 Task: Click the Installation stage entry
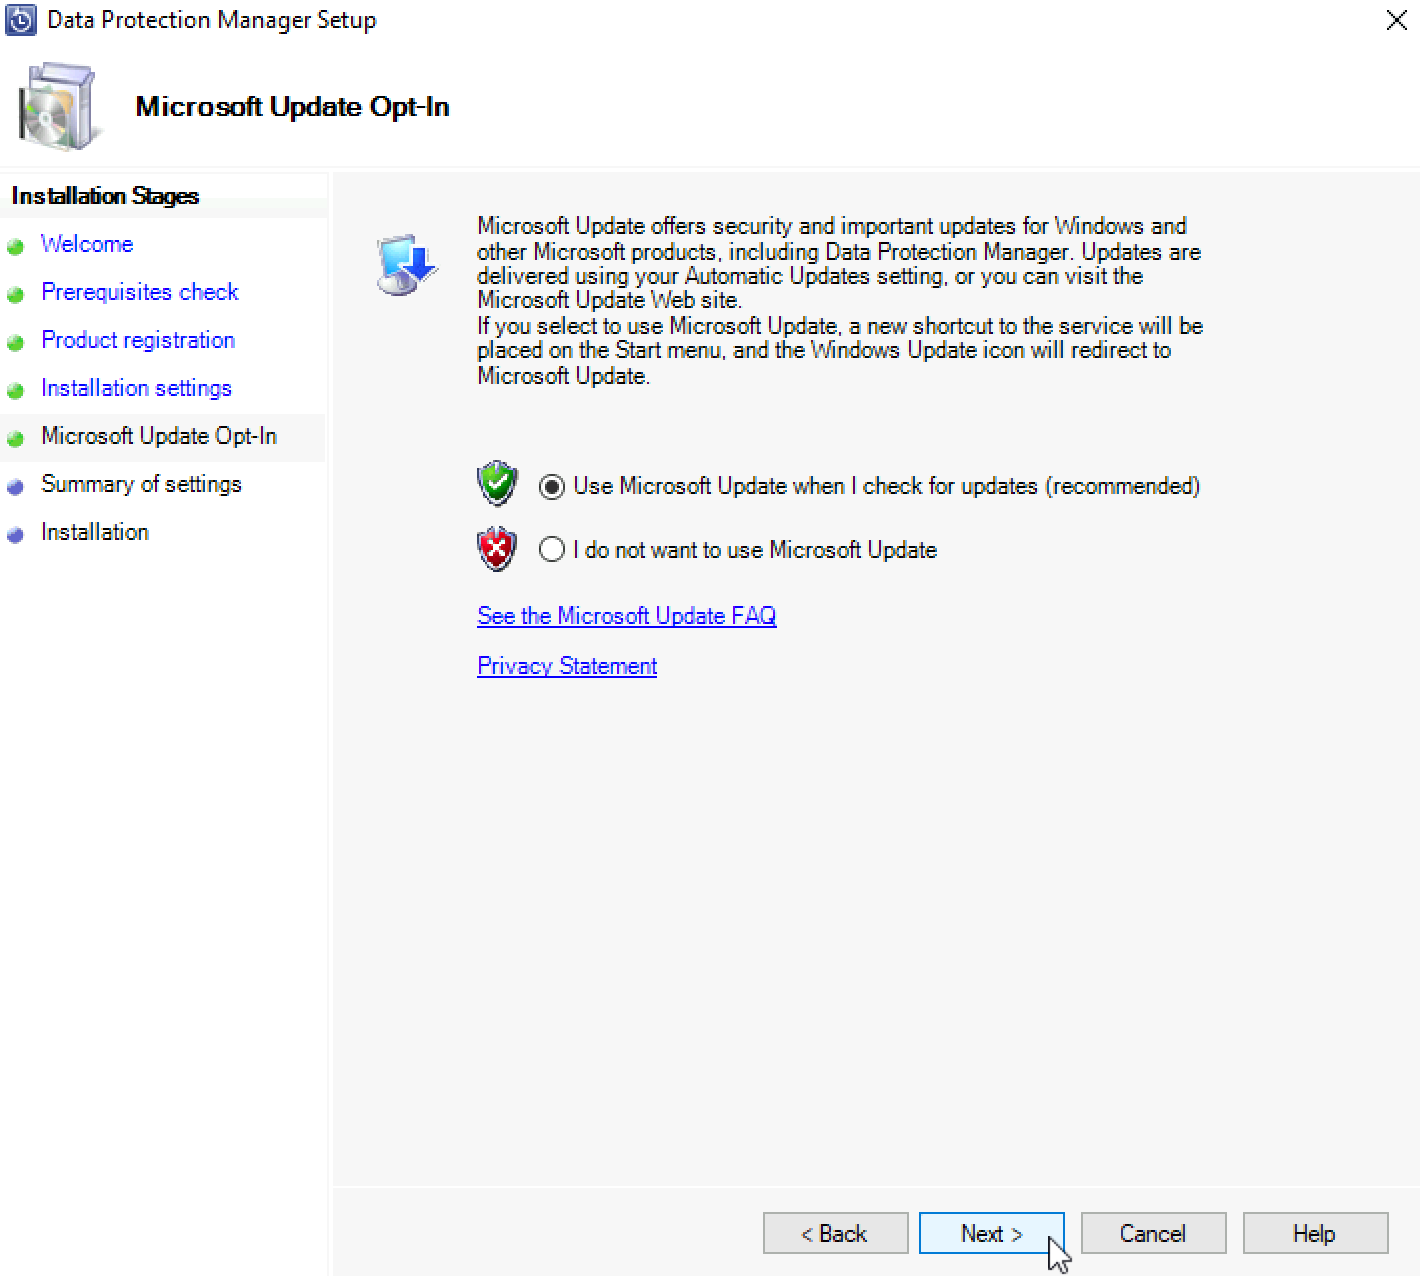[95, 532]
